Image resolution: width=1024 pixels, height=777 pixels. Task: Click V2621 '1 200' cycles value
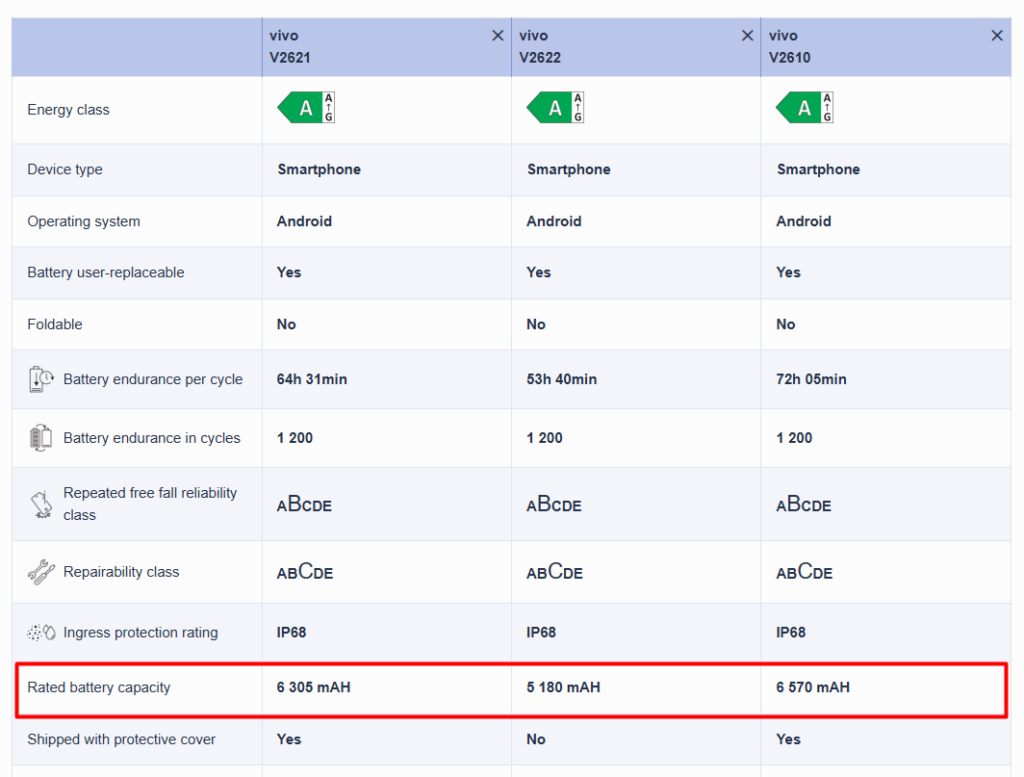(x=295, y=438)
